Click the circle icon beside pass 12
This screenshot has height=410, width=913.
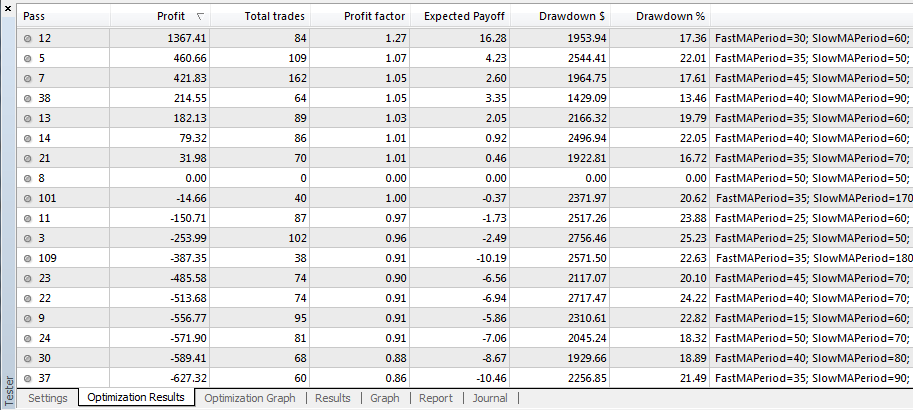[x=29, y=38]
